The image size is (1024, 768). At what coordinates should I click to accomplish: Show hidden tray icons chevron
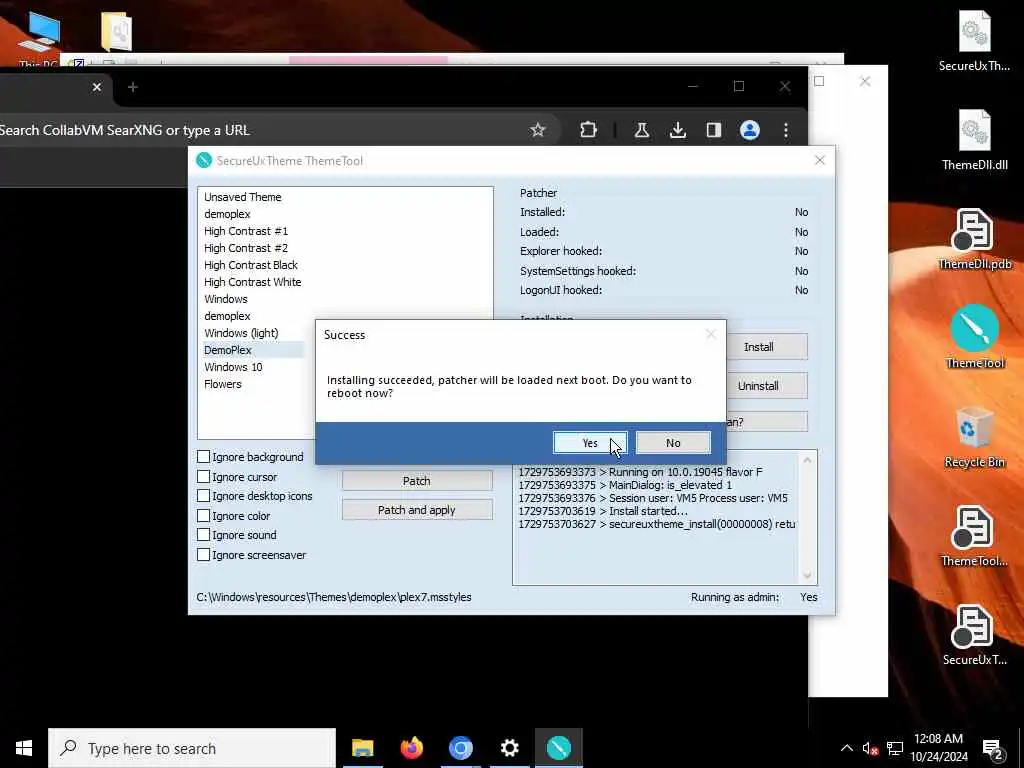[x=846, y=748]
